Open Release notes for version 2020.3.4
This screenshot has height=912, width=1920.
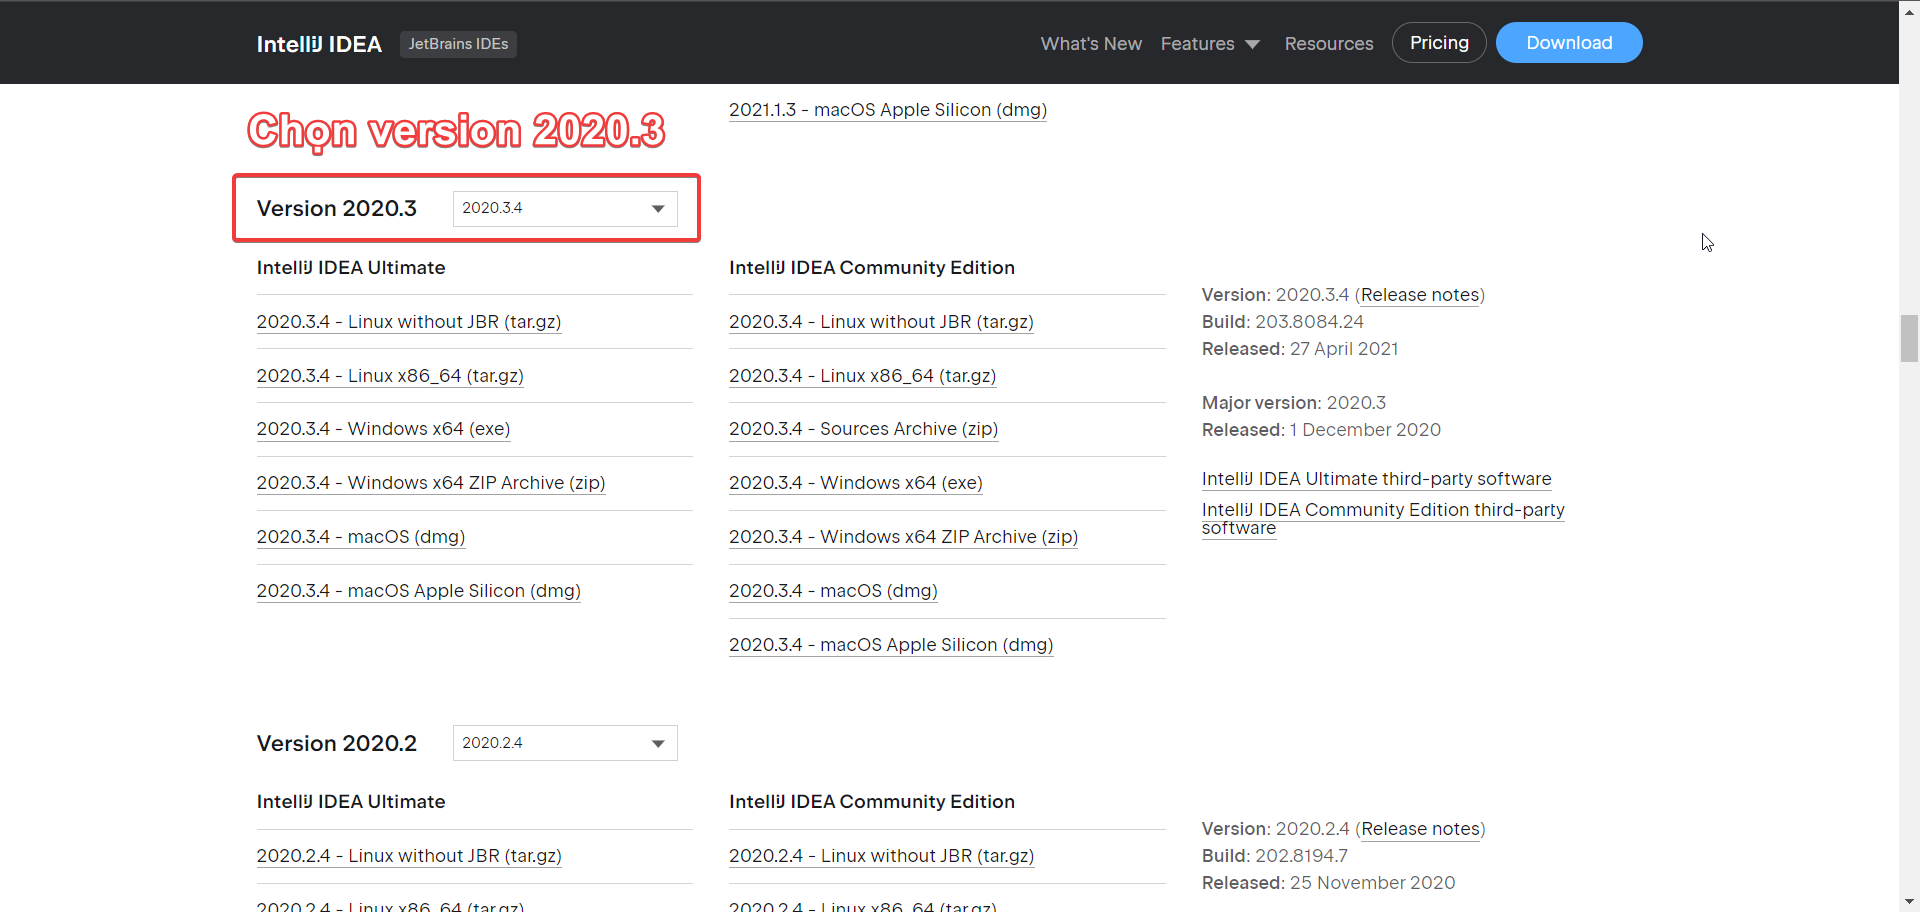tap(1420, 295)
